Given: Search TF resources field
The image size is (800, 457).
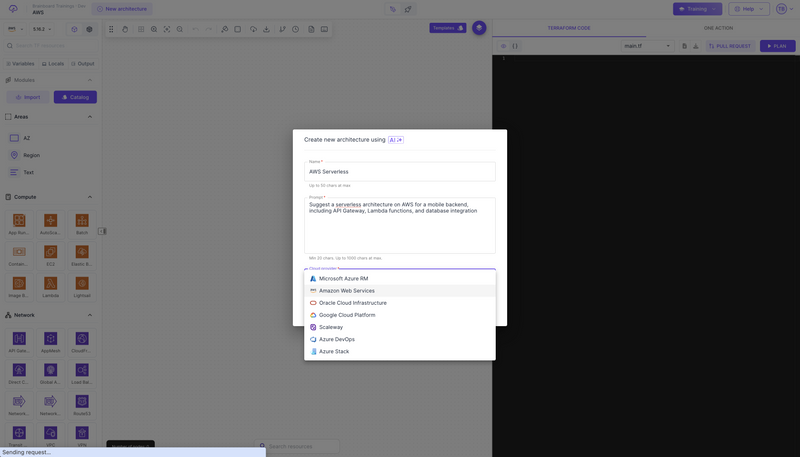Looking at the screenshot, I should 51,45.
